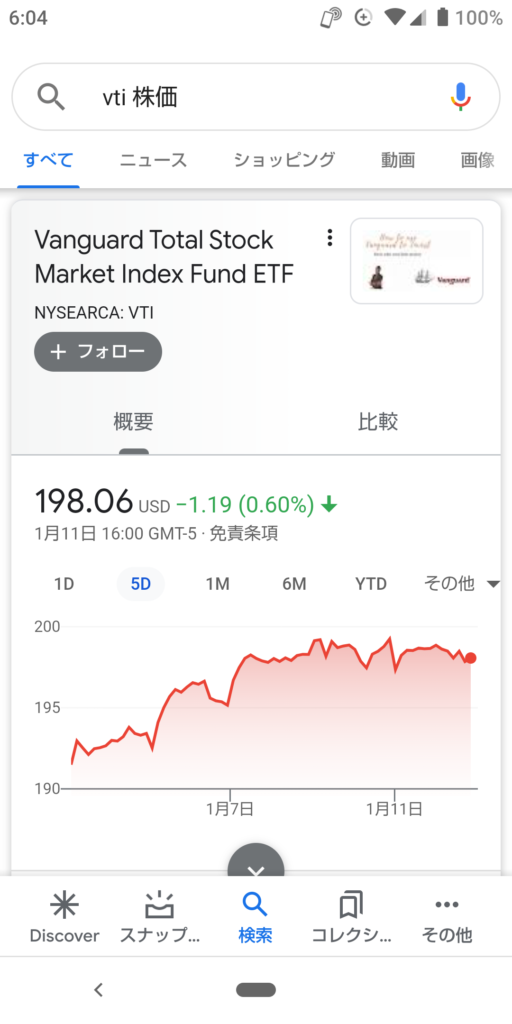Select the 検索 search icon in bottom bar
This screenshot has width=512, height=1024.
coord(255,905)
